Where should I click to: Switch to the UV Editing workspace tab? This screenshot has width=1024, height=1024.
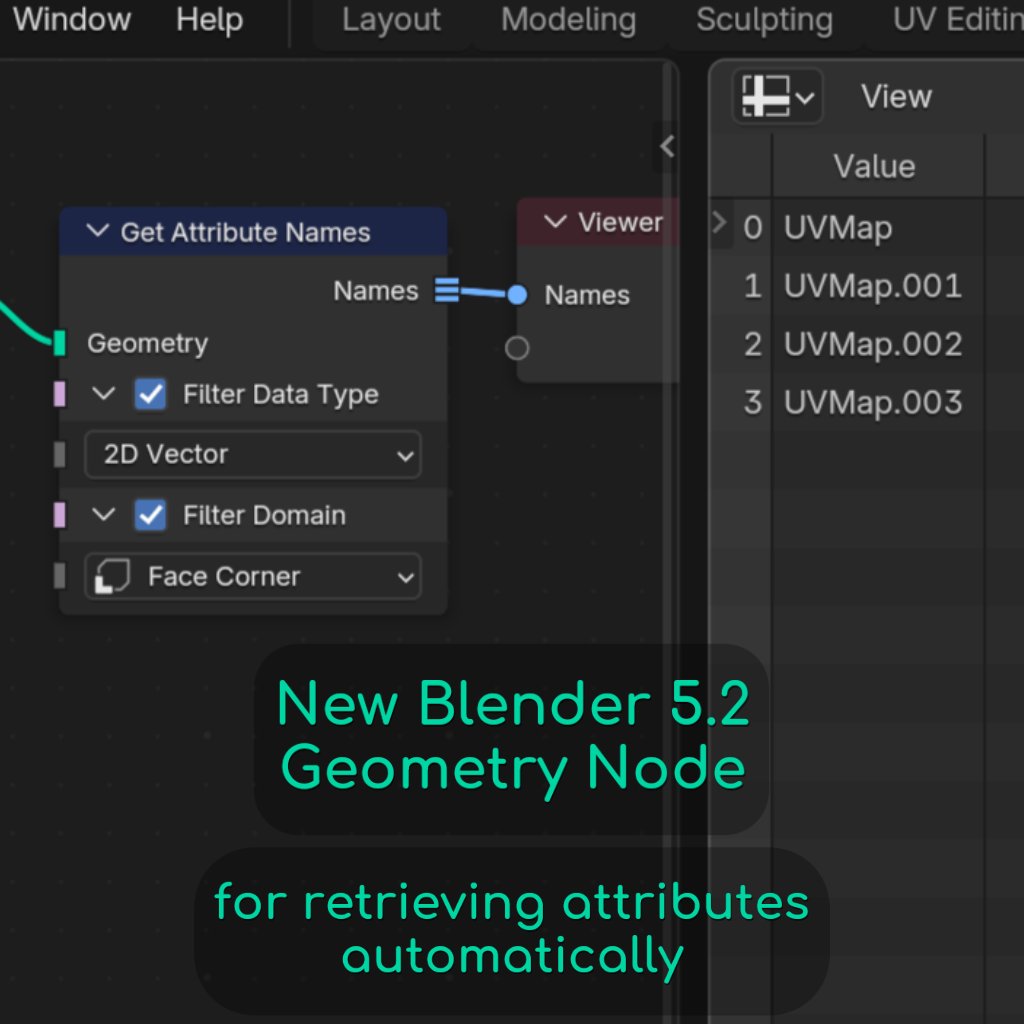point(957,20)
